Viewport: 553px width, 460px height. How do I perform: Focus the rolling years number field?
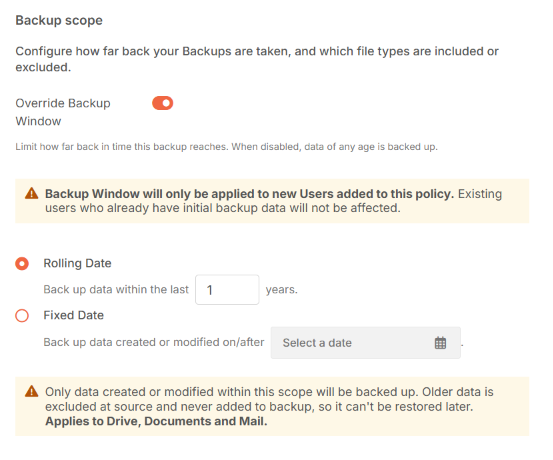coord(227,290)
